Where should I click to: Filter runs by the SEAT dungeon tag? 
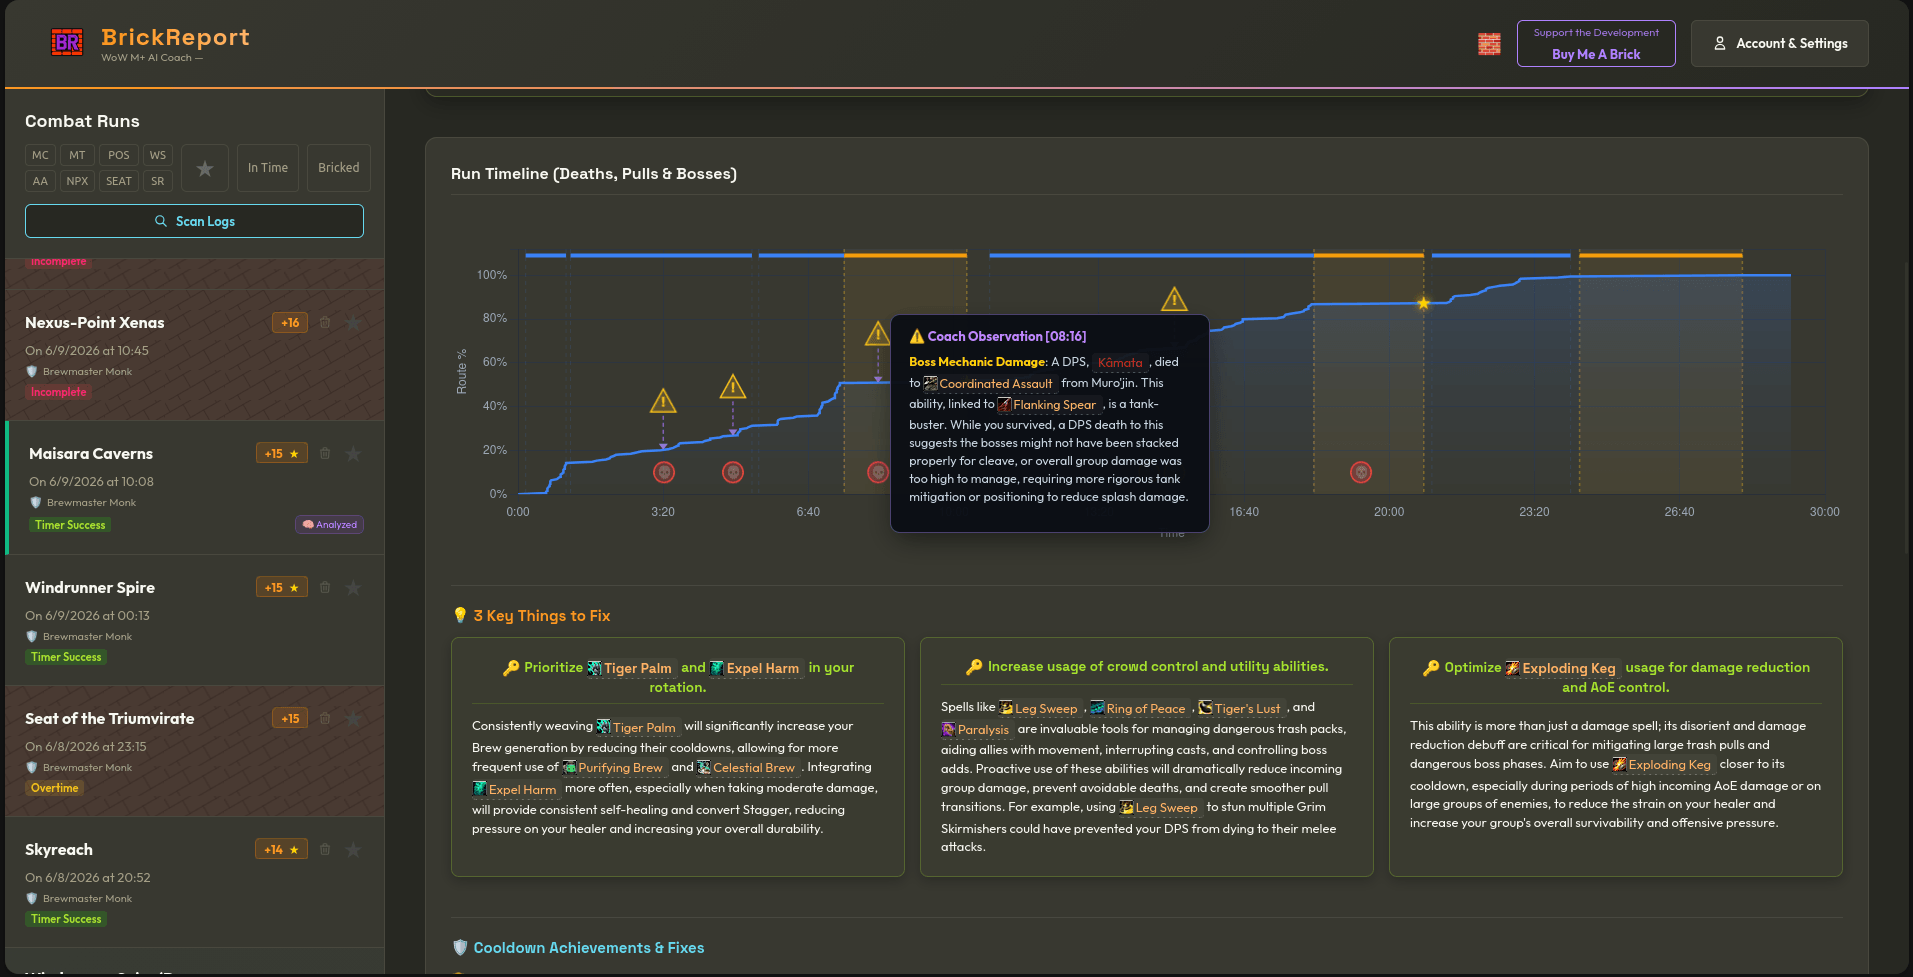(x=119, y=181)
